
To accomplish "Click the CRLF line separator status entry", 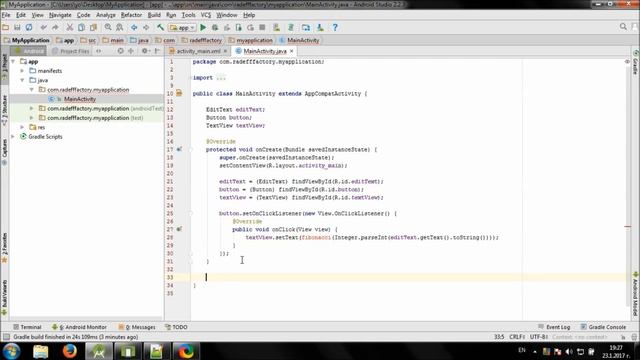I will pyautogui.click(x=517, y=337).
